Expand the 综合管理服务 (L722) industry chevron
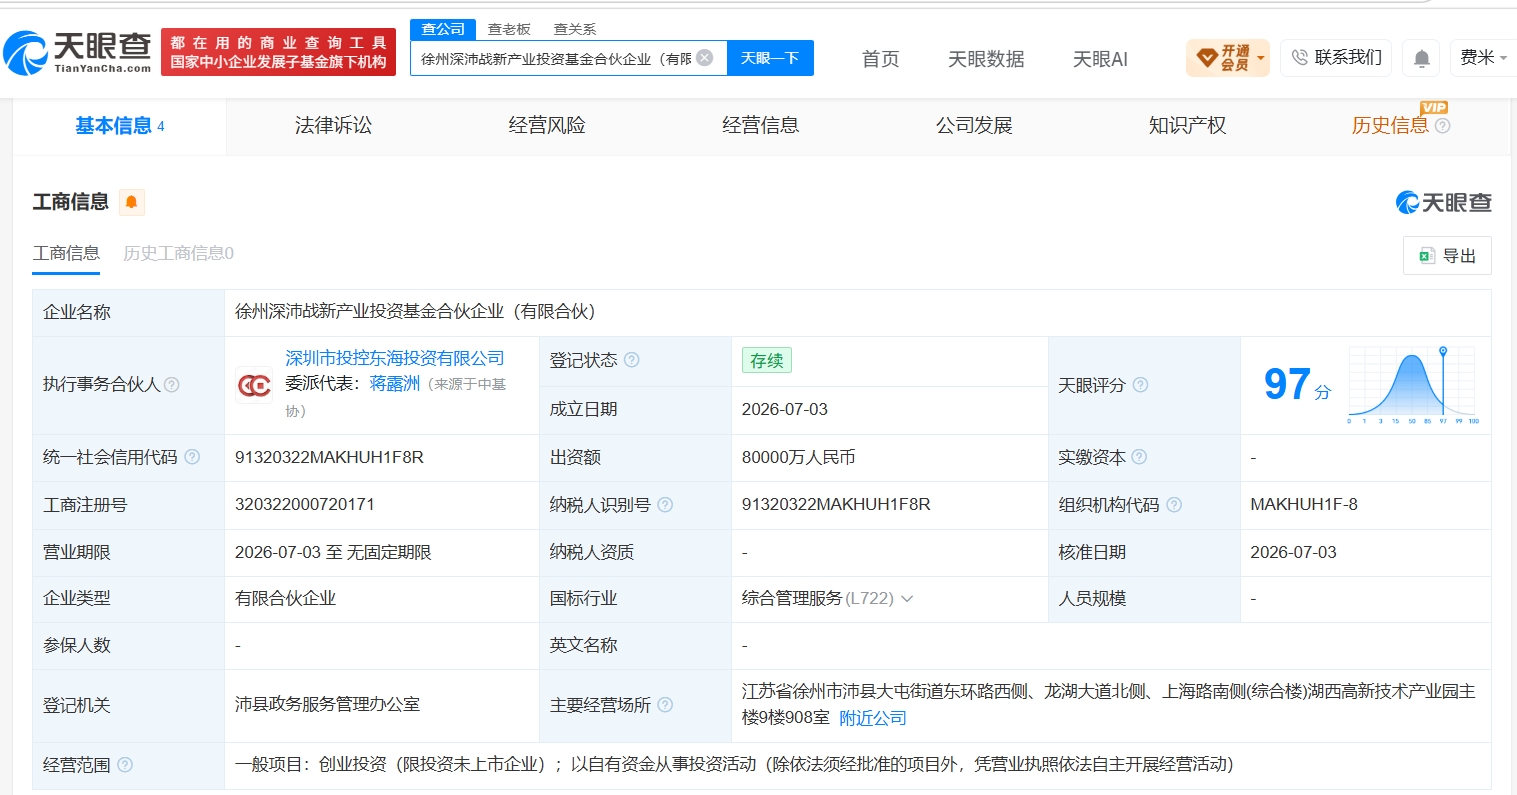This screenshot has height=795, width=1517. coord(907,599)
